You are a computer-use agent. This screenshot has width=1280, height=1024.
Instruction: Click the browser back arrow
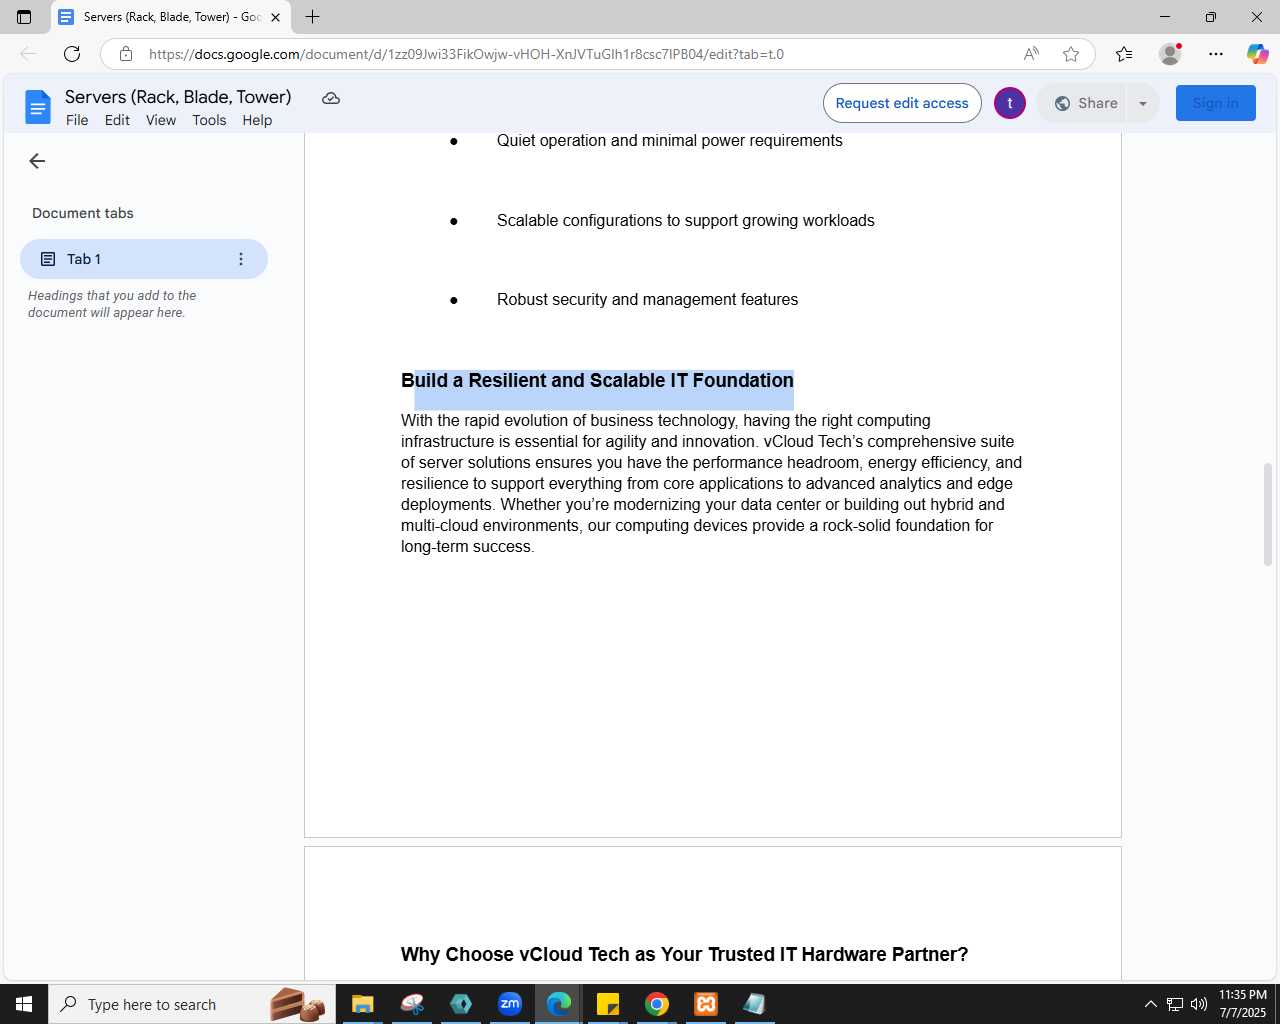coord(28,54)
